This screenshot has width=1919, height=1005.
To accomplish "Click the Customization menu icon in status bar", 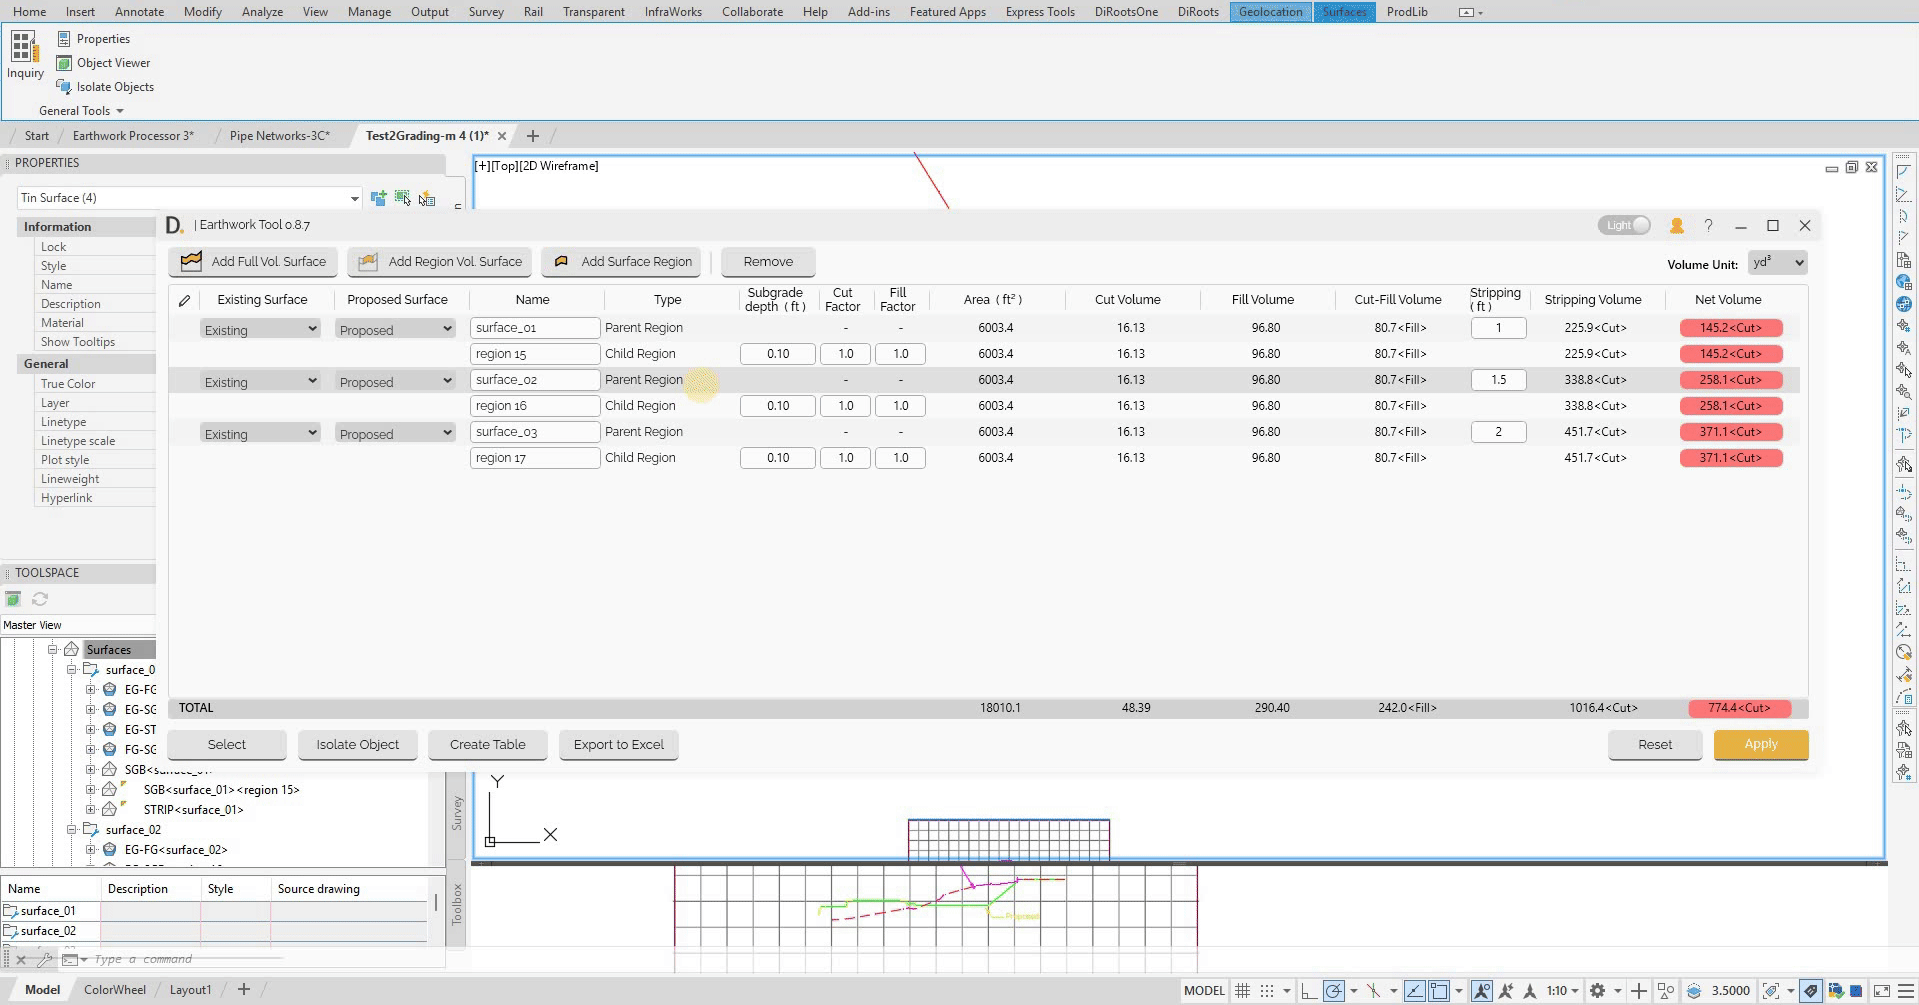I will 1905,991.
